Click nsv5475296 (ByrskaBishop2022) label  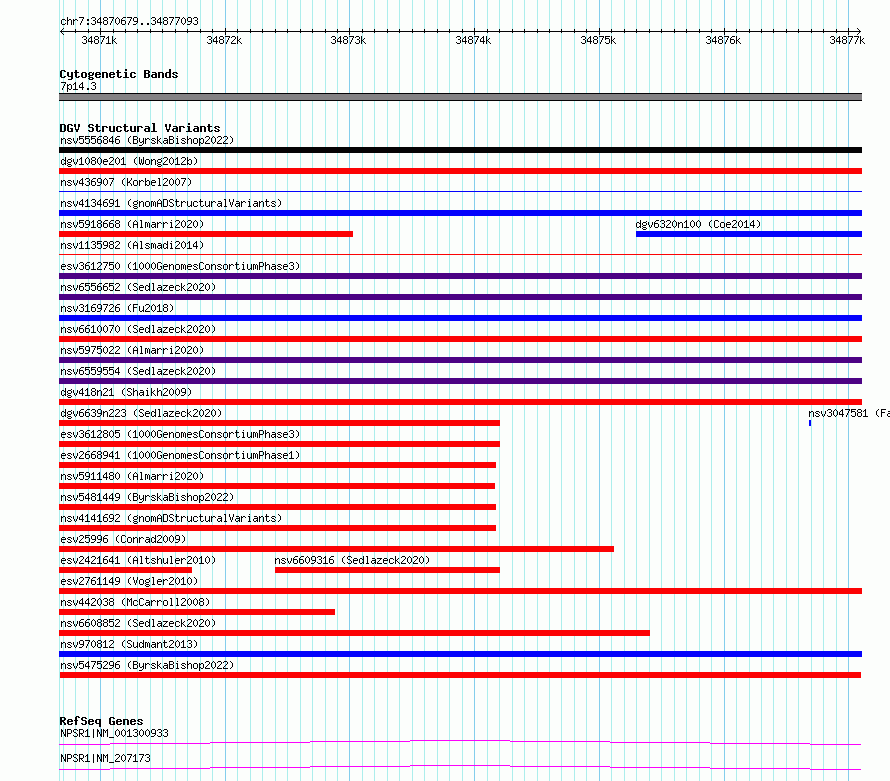pos(147,665)
